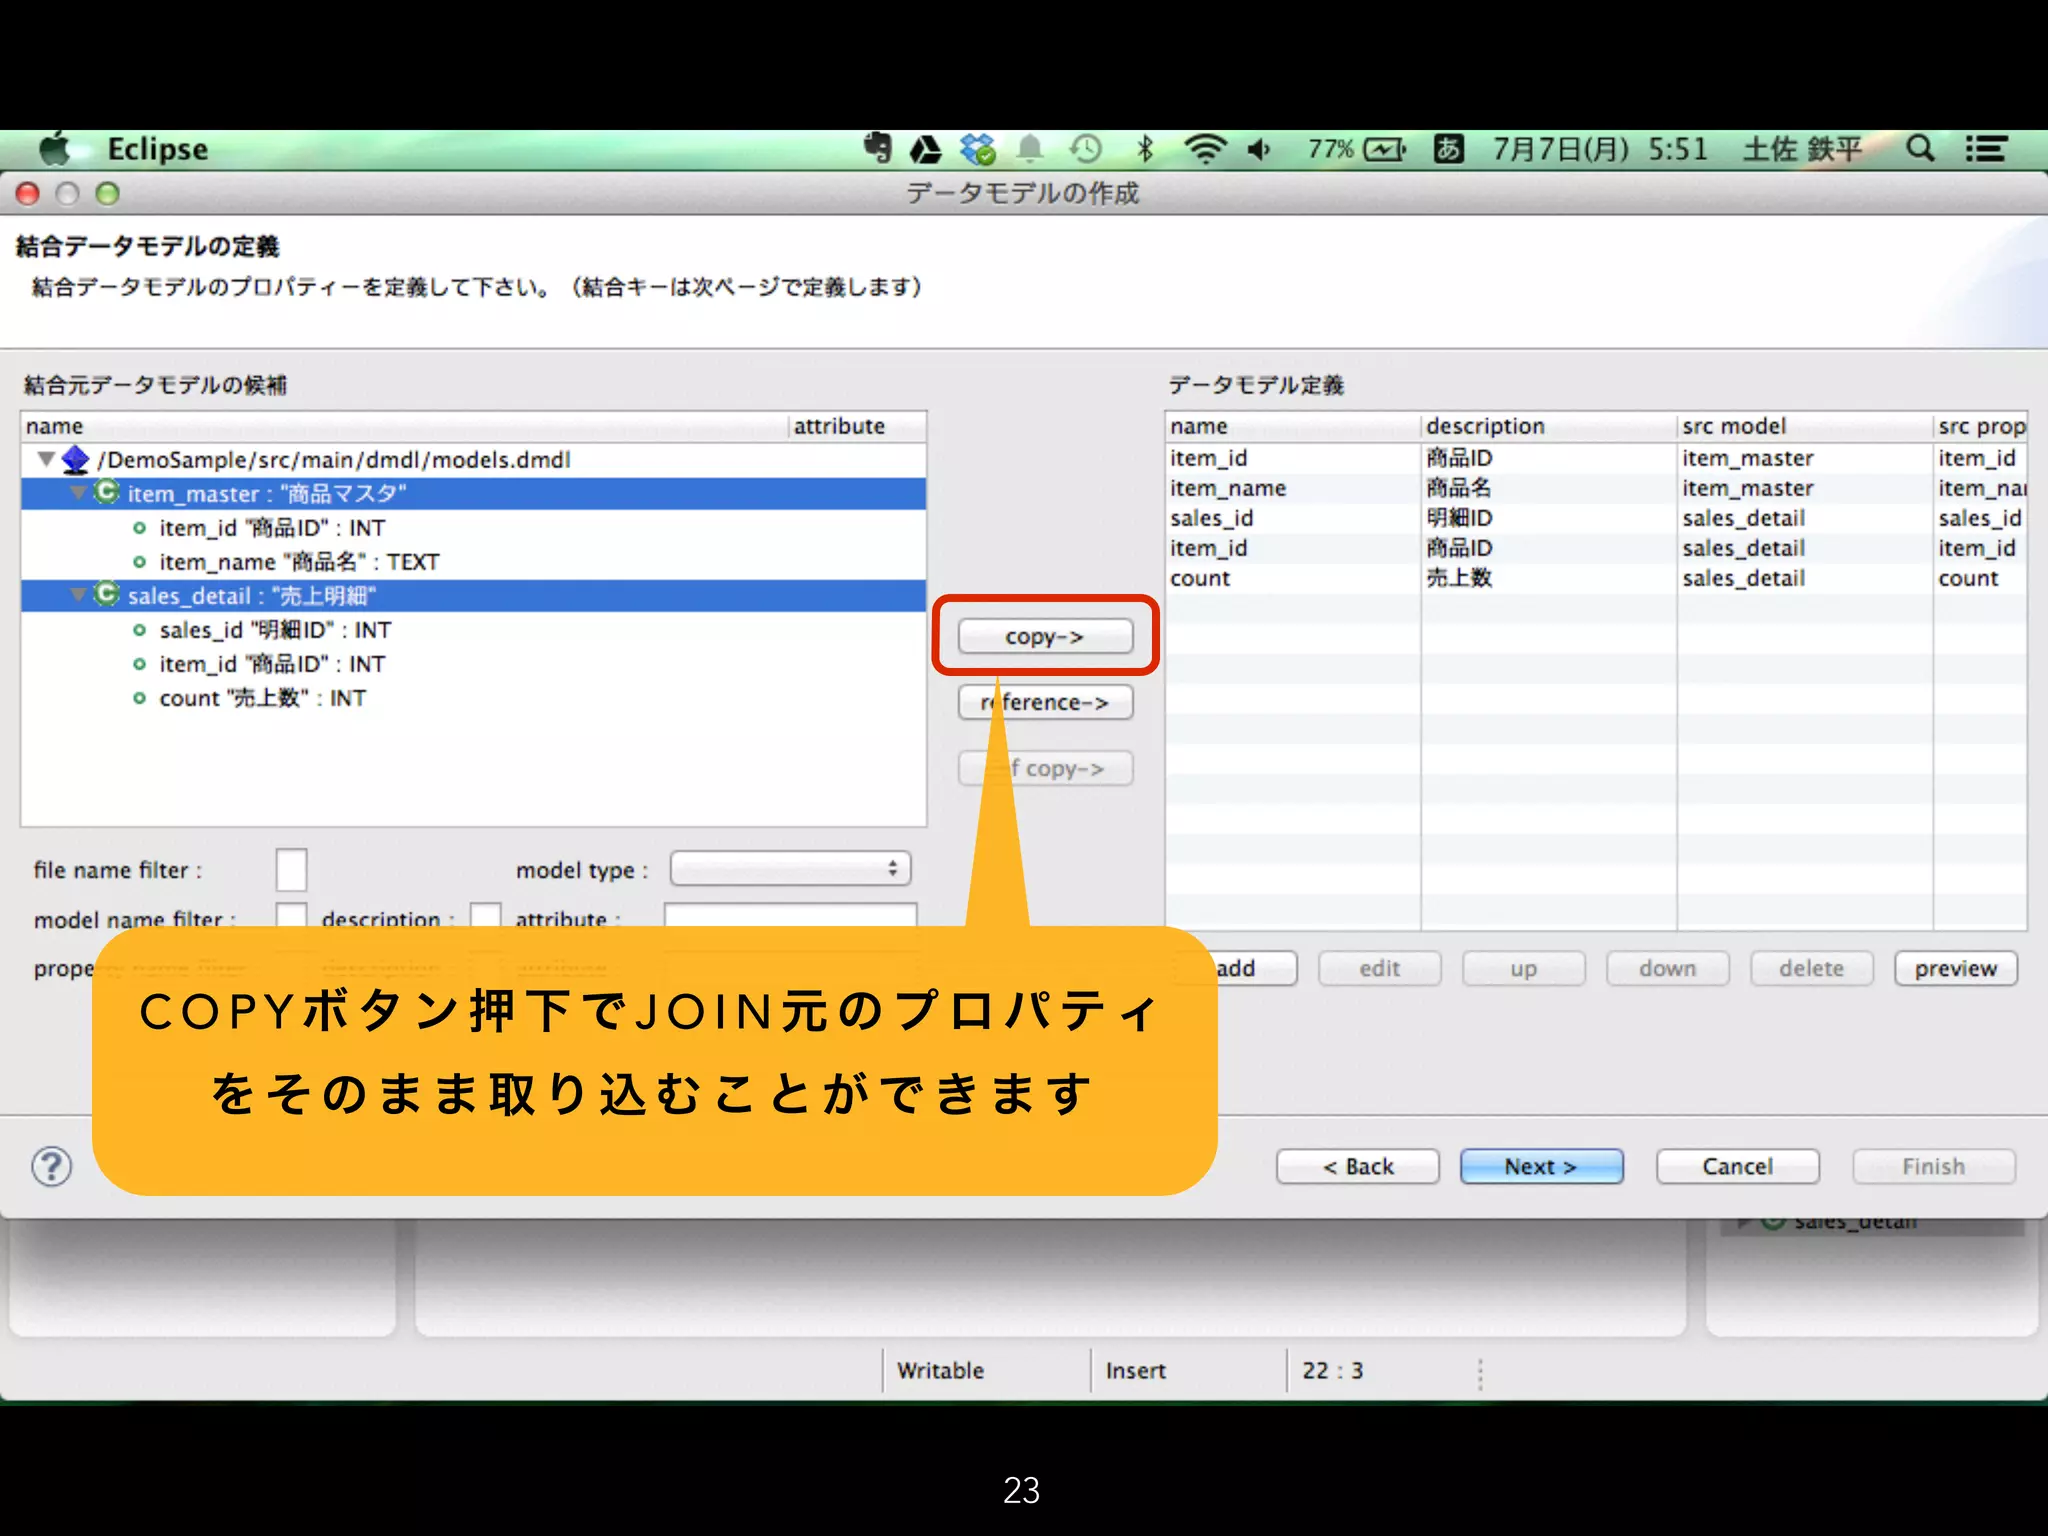Open the Eclipse application menu
Viewport: 2048px width, 1536px height.
157,149
